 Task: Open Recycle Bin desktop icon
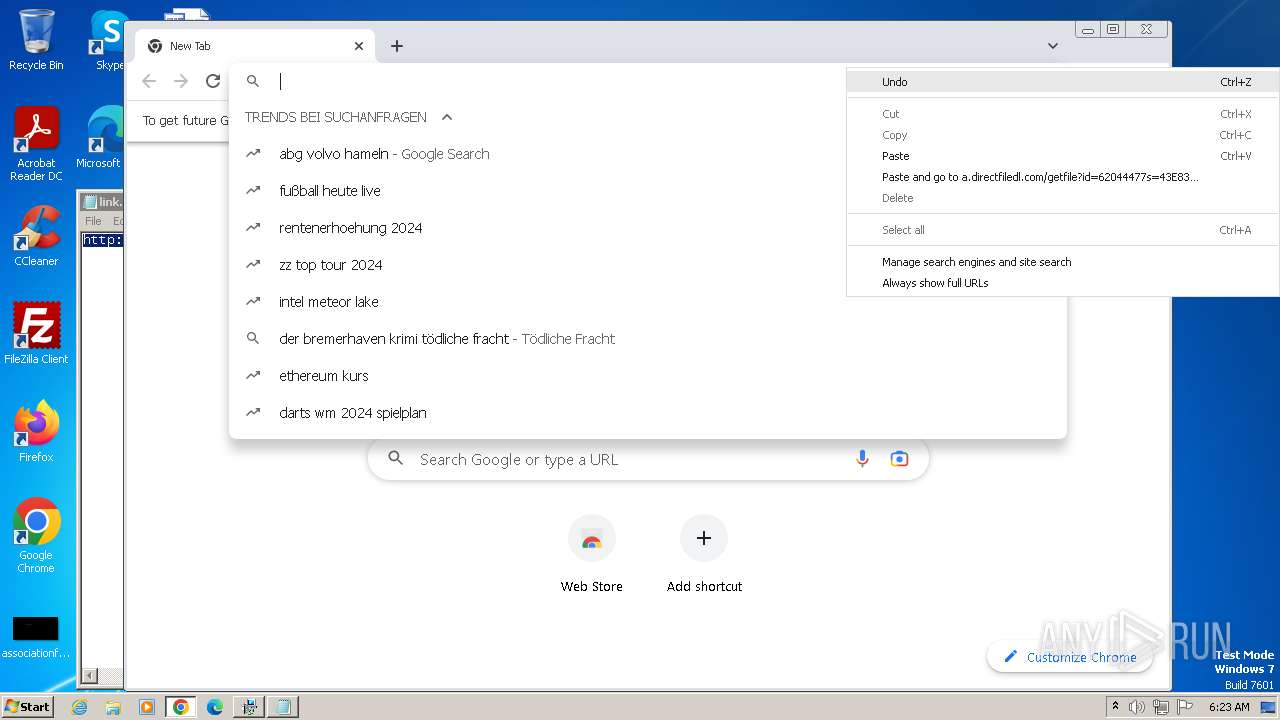[36, 40]
